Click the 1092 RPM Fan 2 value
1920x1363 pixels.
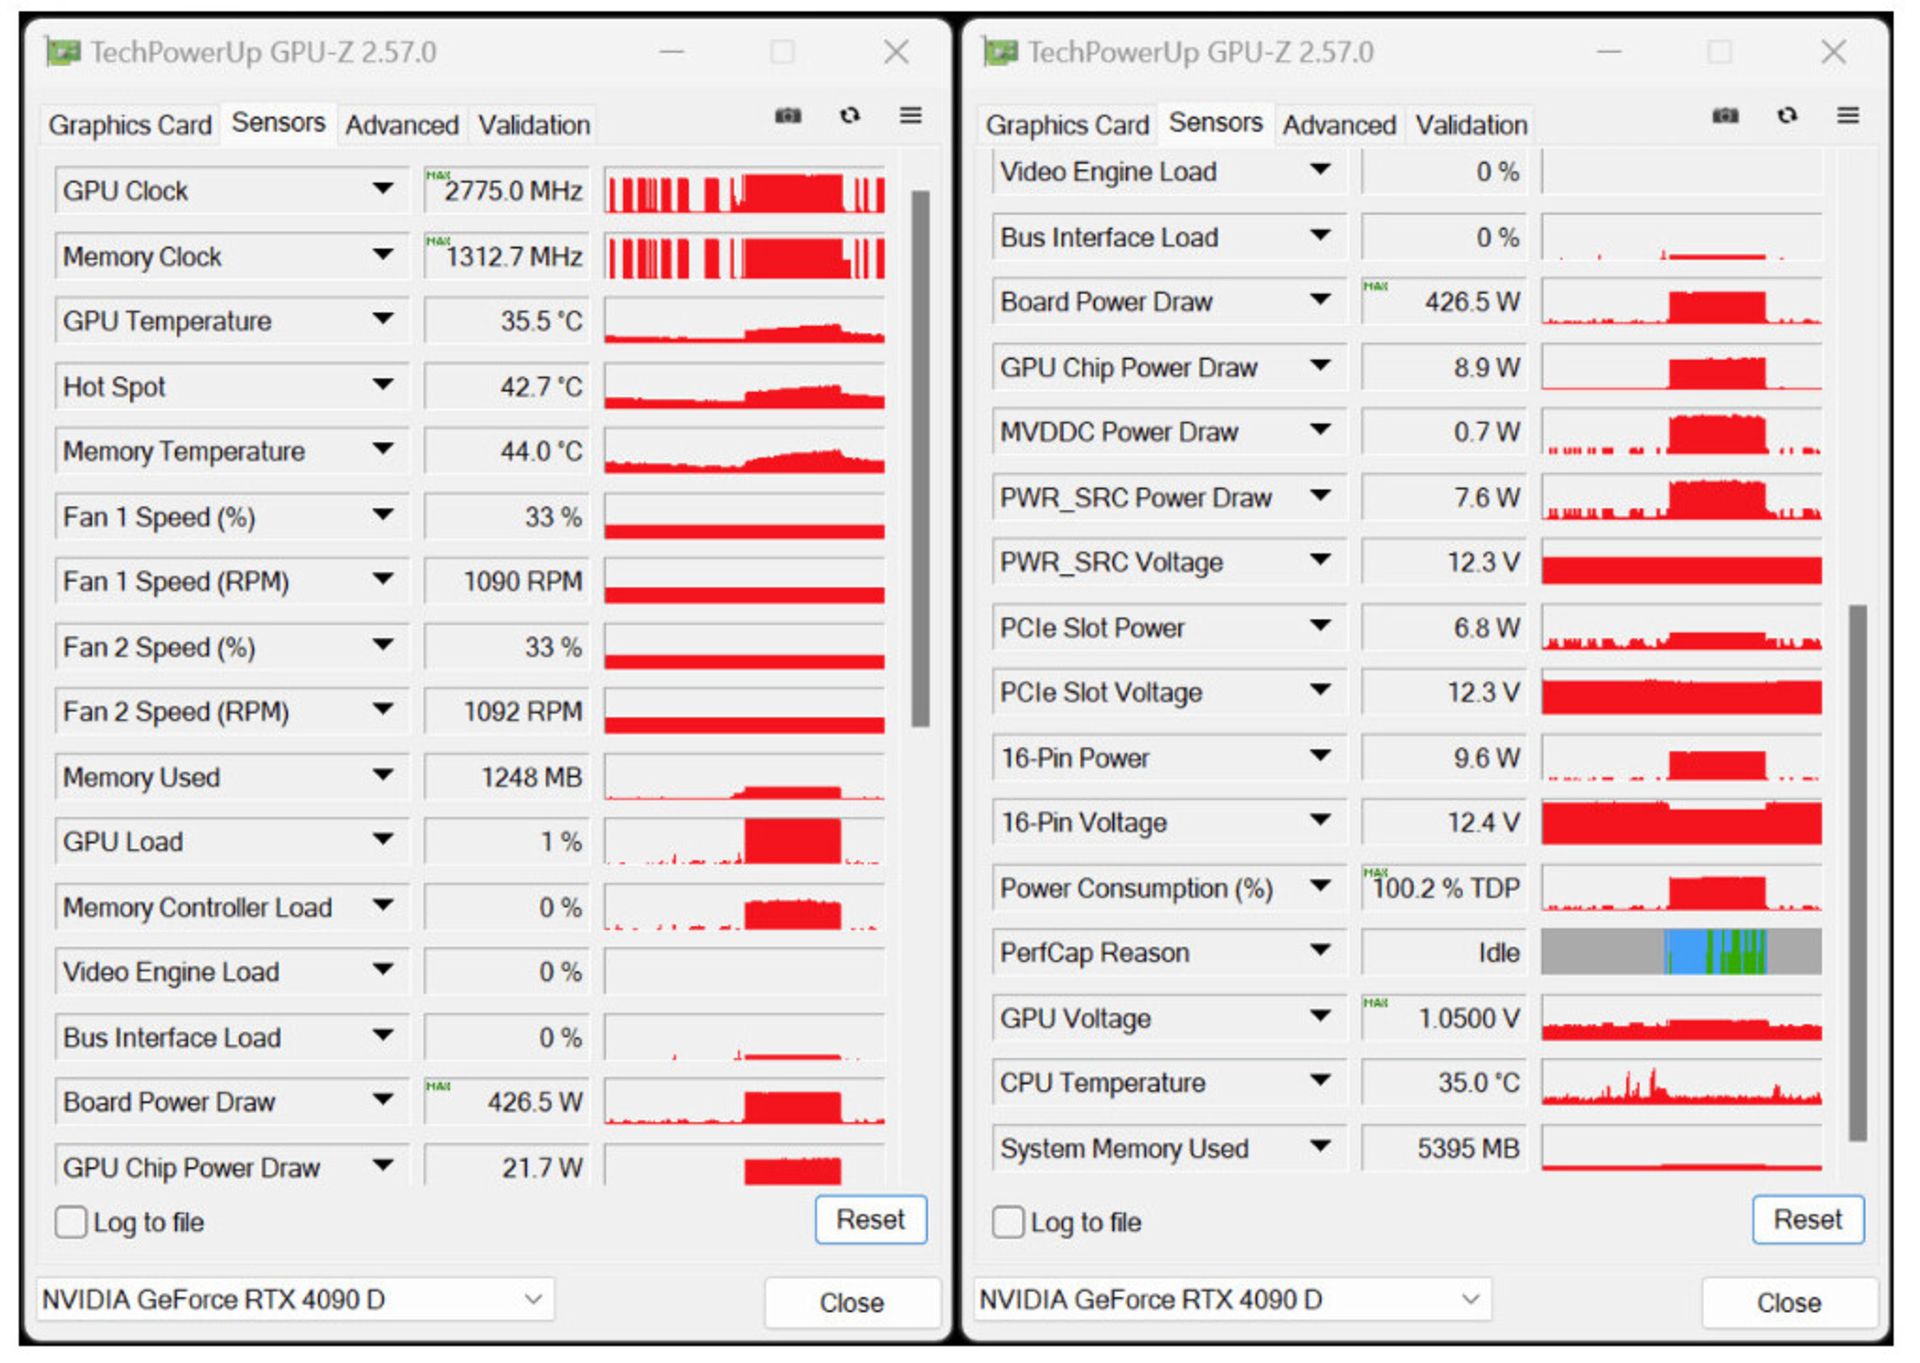click(x=507, y=711)
